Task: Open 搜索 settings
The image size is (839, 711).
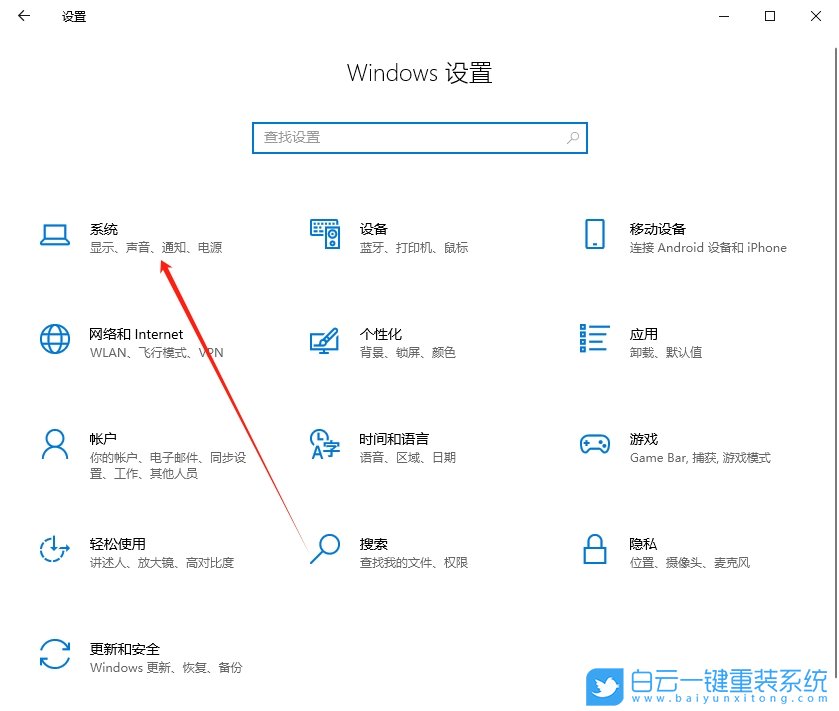Action: pos(373,543)
